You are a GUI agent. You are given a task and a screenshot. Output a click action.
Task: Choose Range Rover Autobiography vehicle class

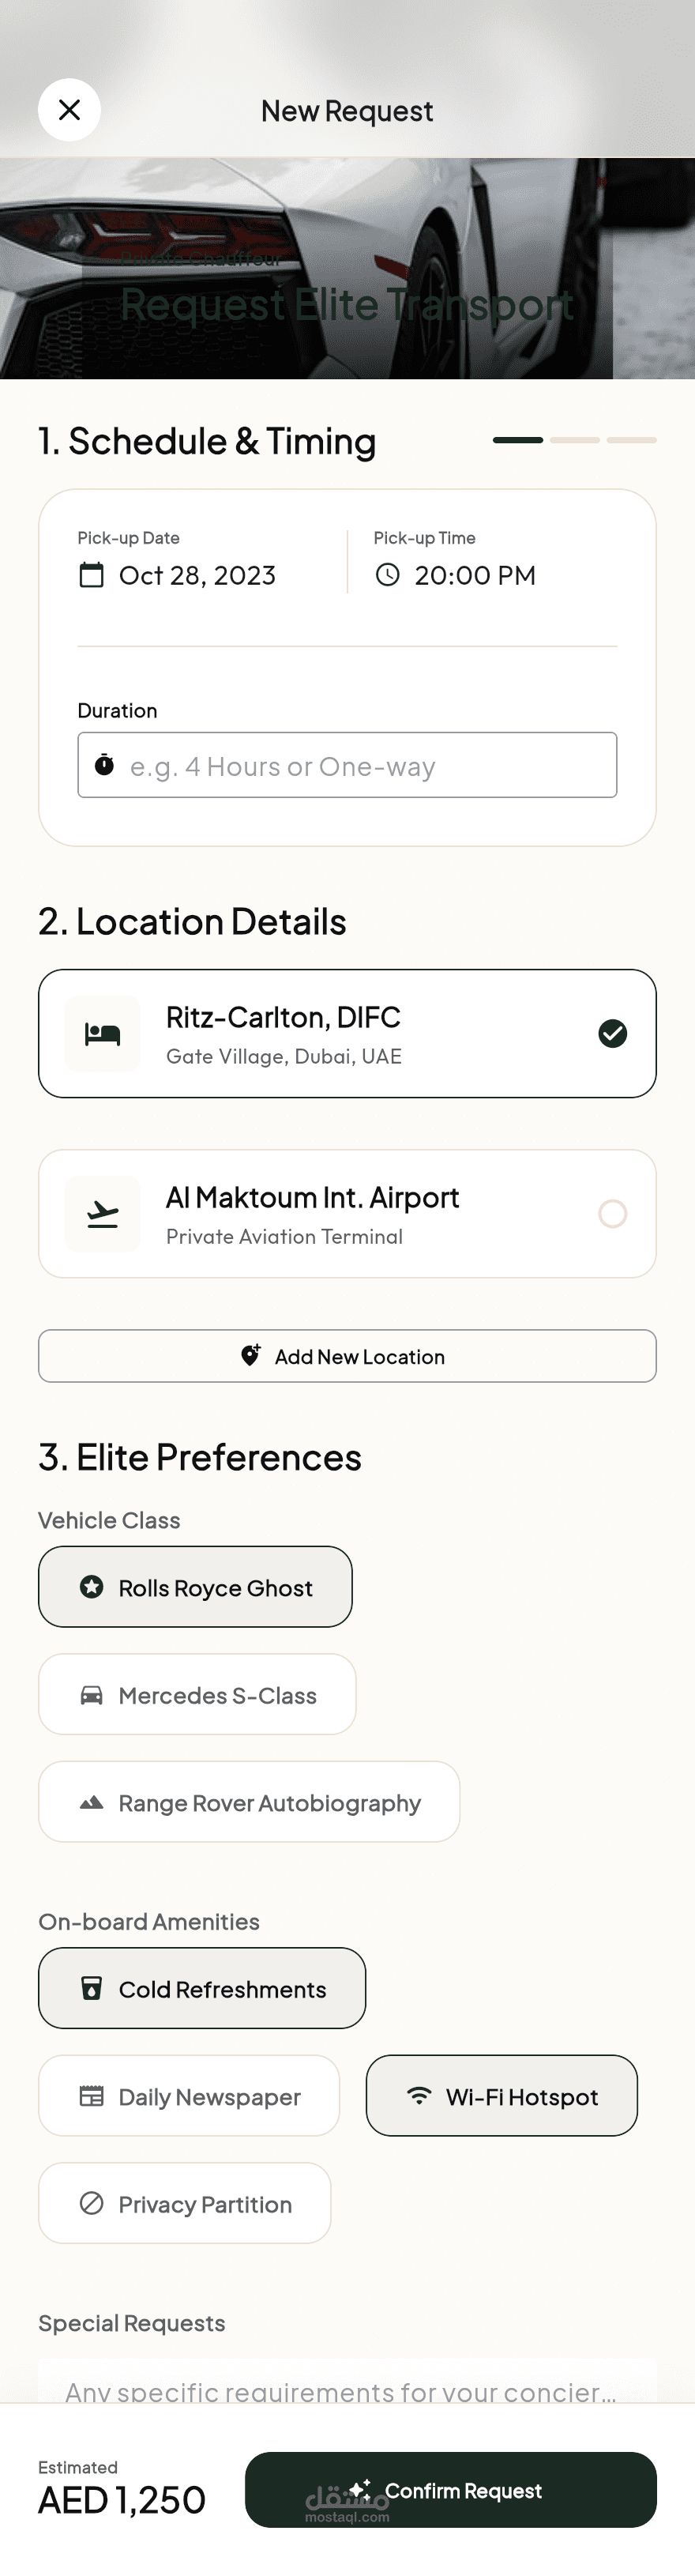coord(249,1802)
